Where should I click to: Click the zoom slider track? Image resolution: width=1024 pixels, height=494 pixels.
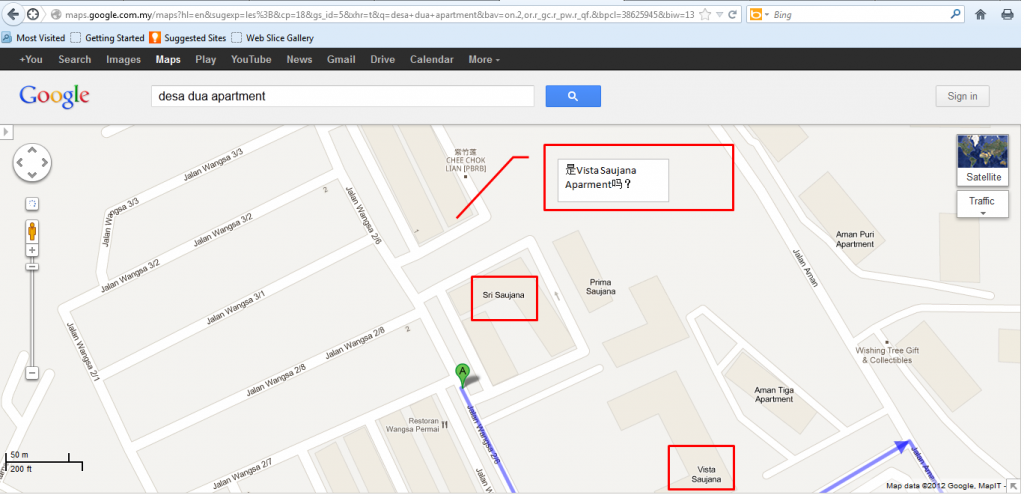click(32, 318)
